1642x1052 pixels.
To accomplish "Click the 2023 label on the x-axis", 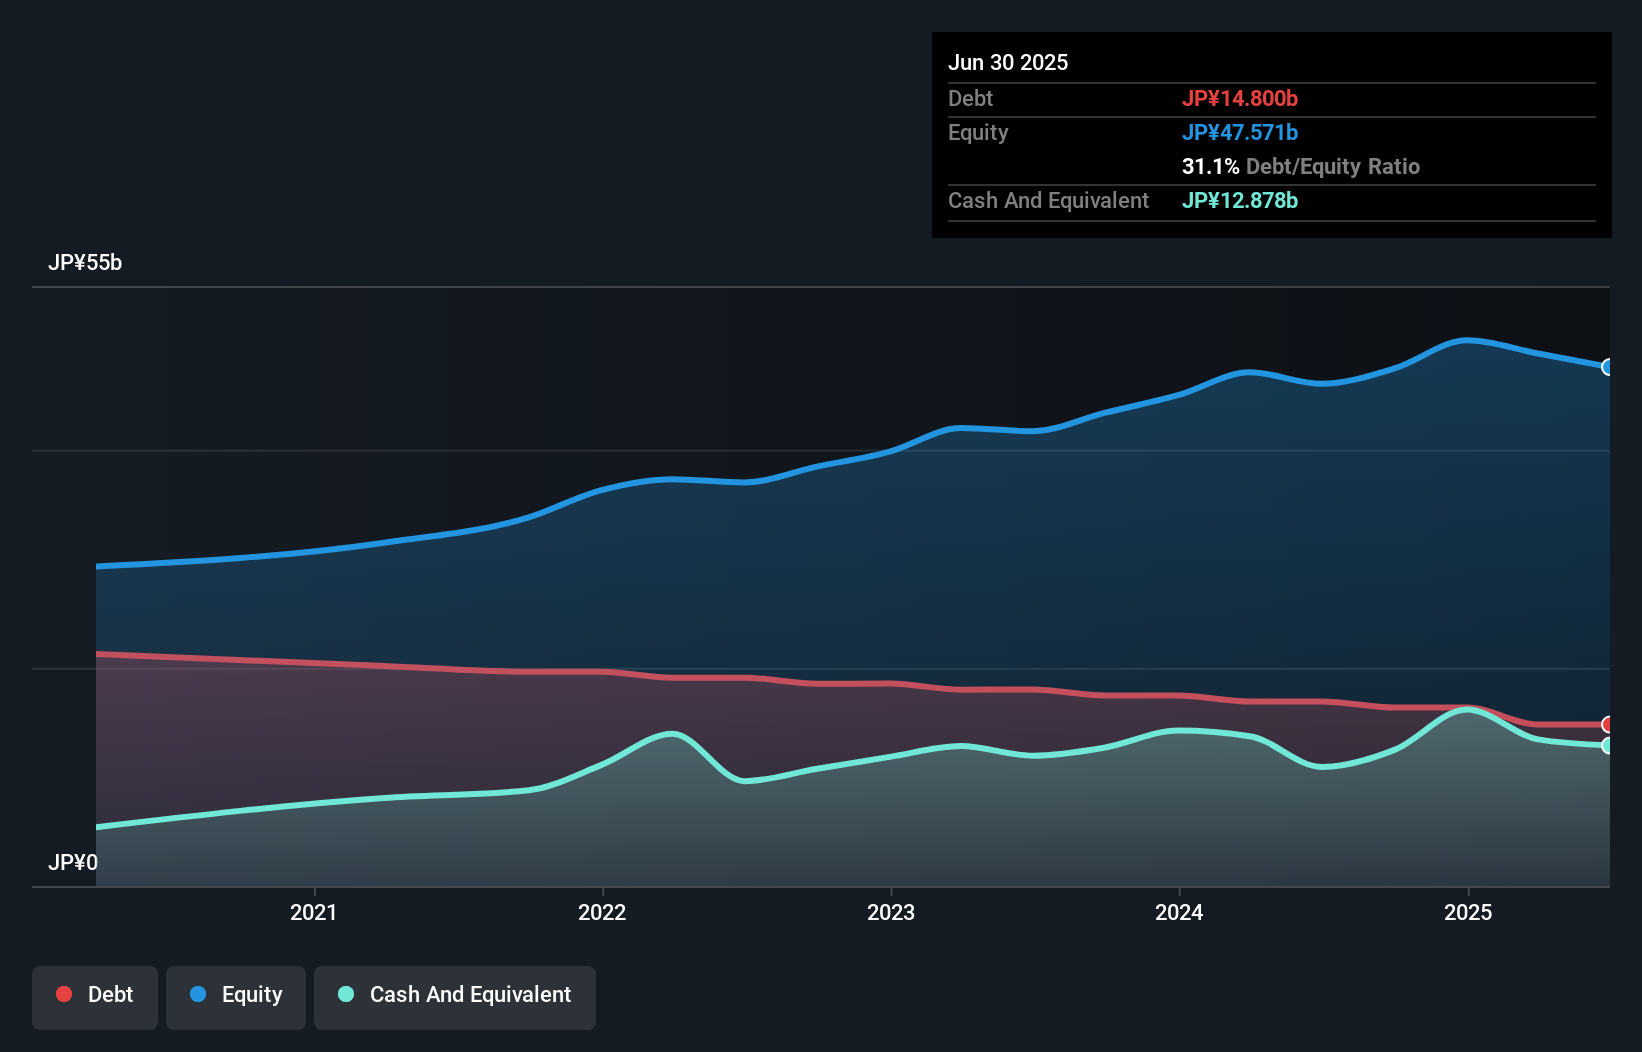I will (893, 912).
